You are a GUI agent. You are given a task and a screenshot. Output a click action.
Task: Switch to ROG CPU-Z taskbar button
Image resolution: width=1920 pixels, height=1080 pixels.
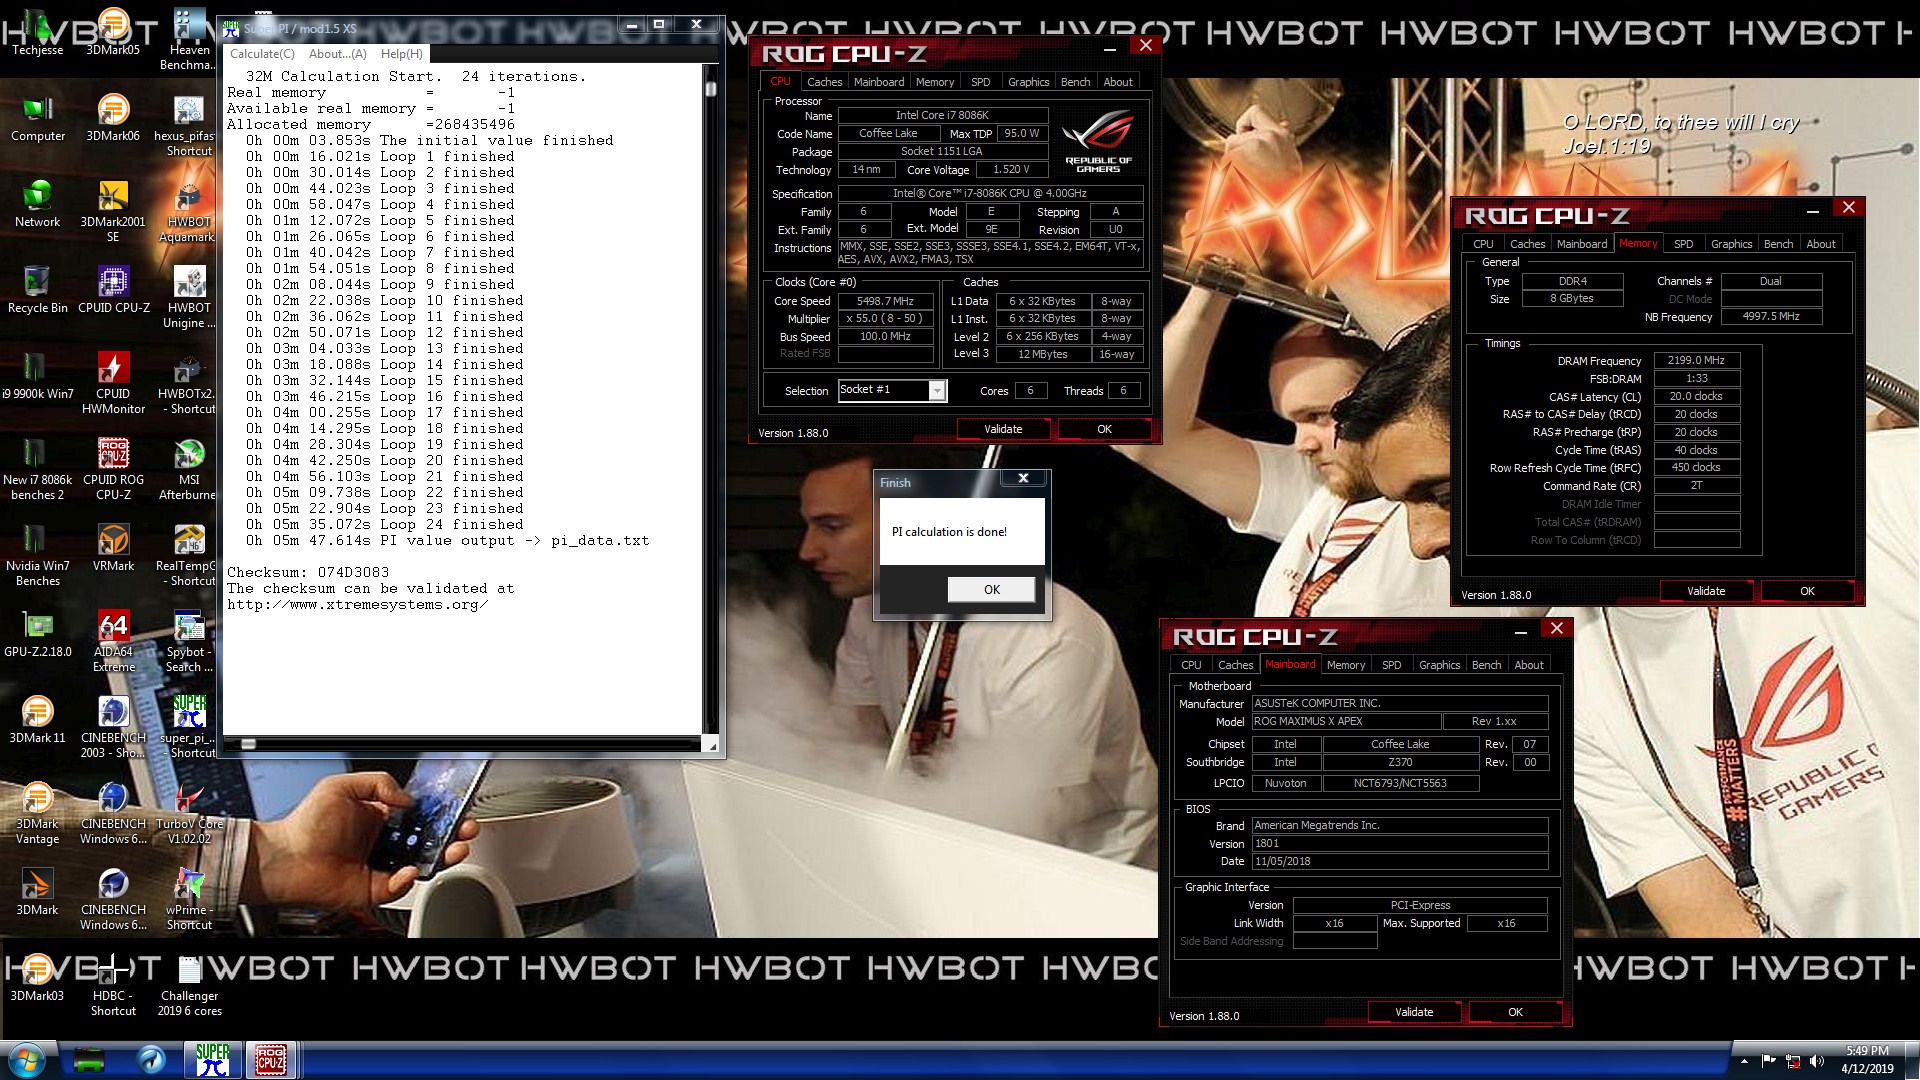(270, 1060)
